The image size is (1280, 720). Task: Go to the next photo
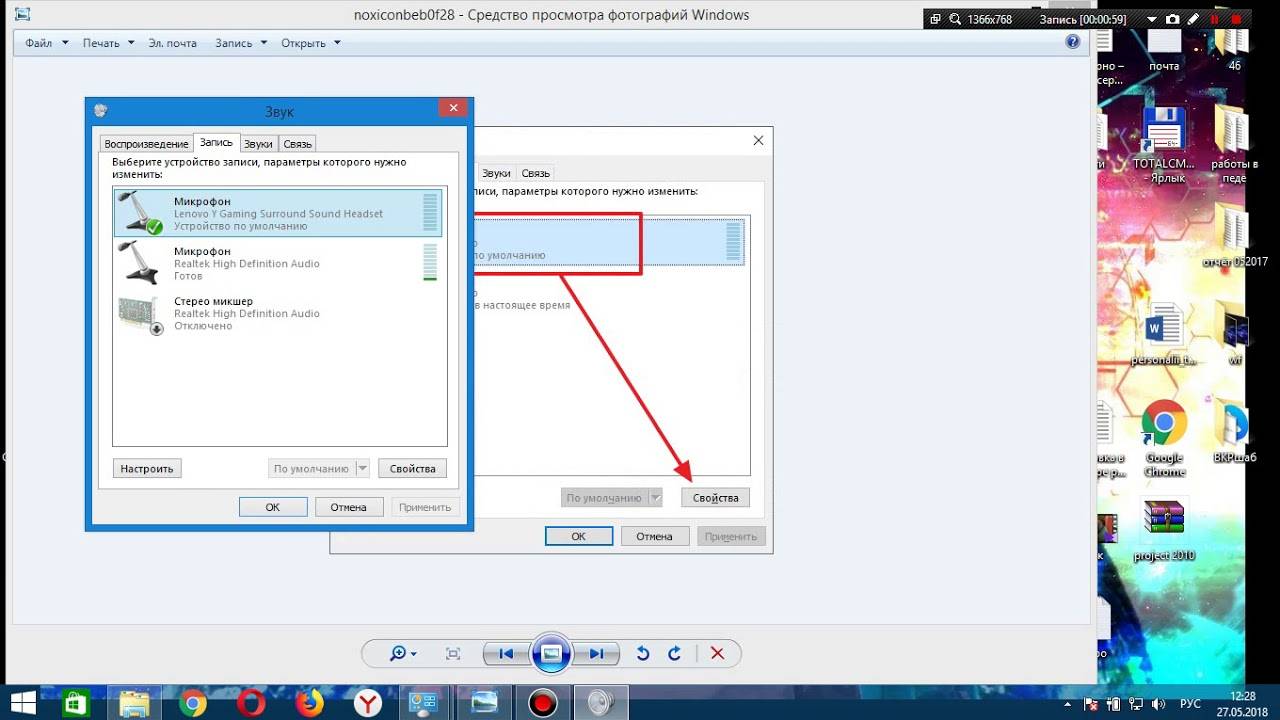point(595,654)
